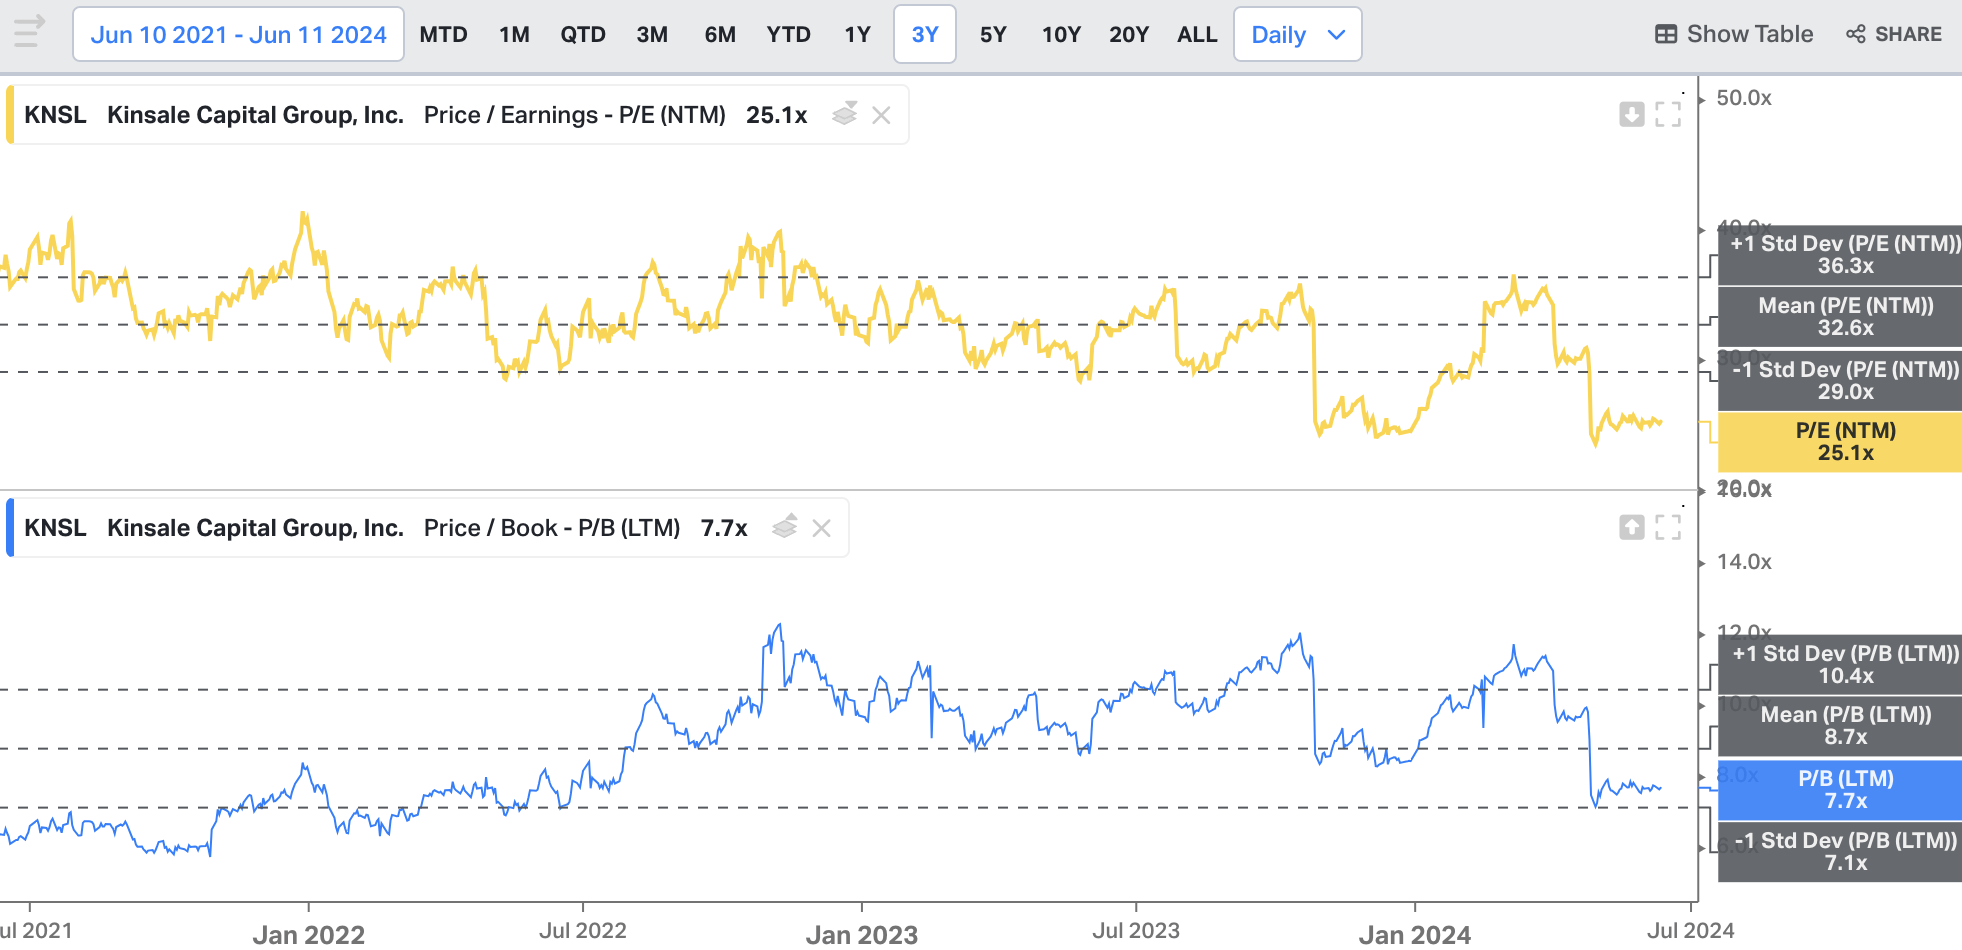Click the -1 Std Dev (P/E (NTM)) 29.0x label
The image size is (1962, 950).
tap(1840, 380)
